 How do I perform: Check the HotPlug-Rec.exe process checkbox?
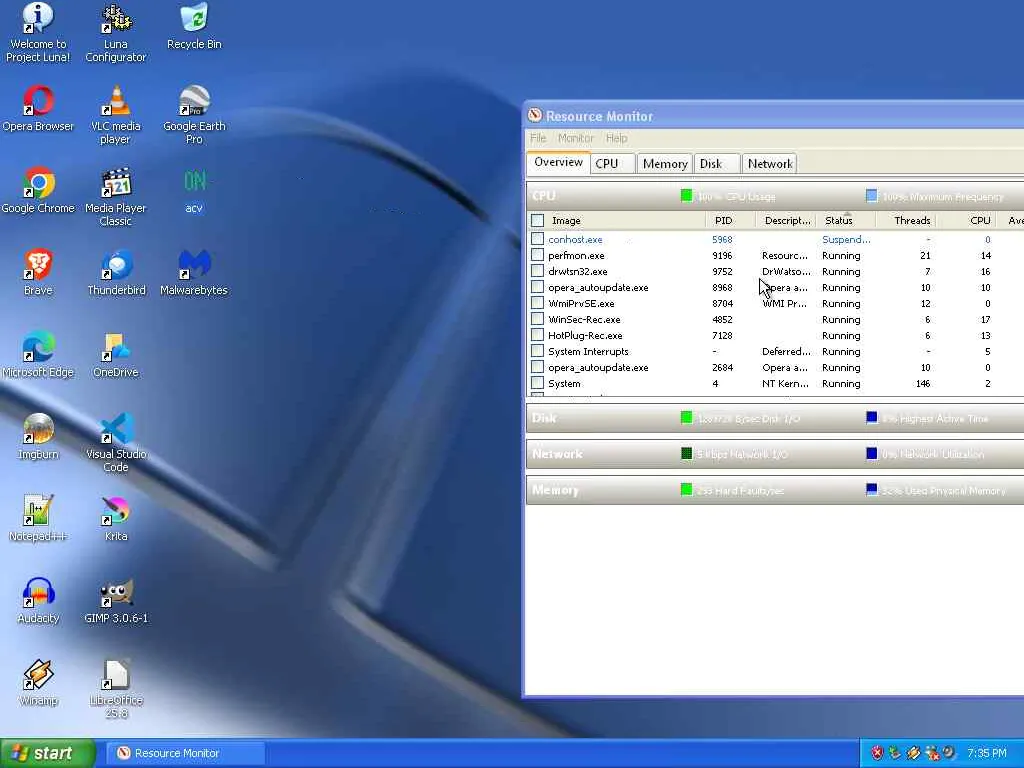click(x=537, y=335)
